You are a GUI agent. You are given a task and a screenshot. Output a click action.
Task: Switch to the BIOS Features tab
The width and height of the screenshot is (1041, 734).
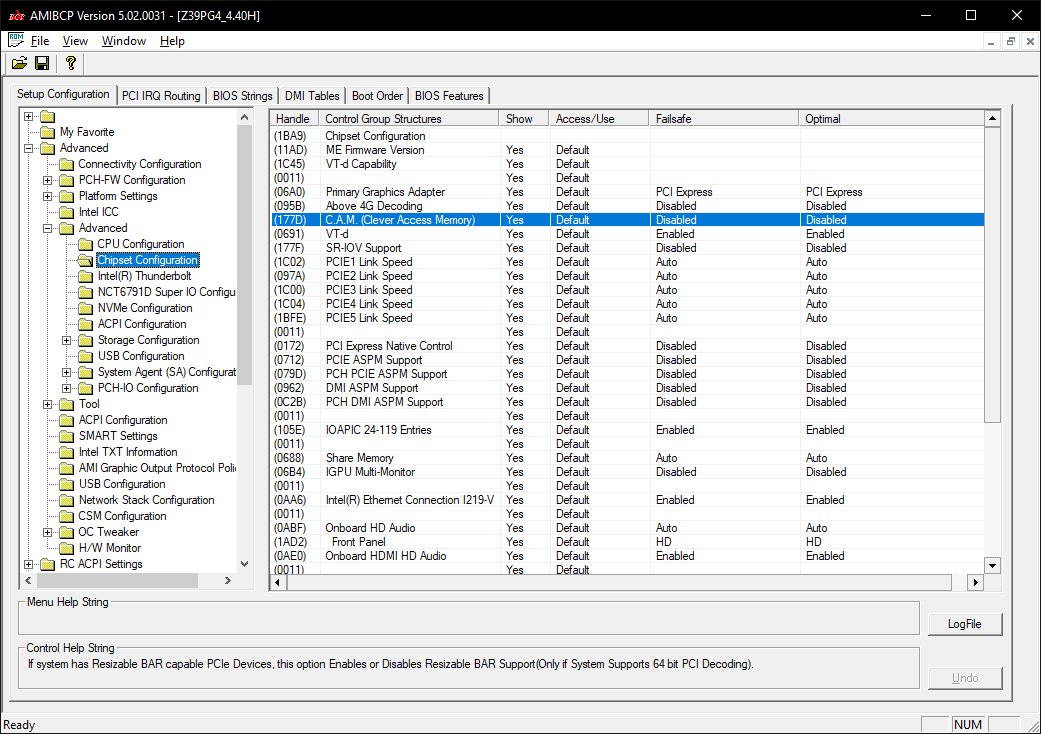point(449,96)
